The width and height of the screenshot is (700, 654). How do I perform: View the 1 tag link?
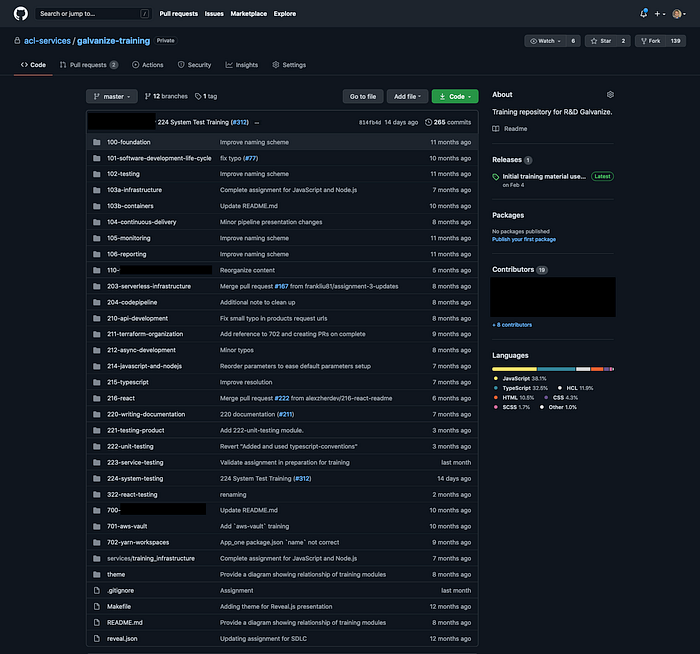(206, 96)
